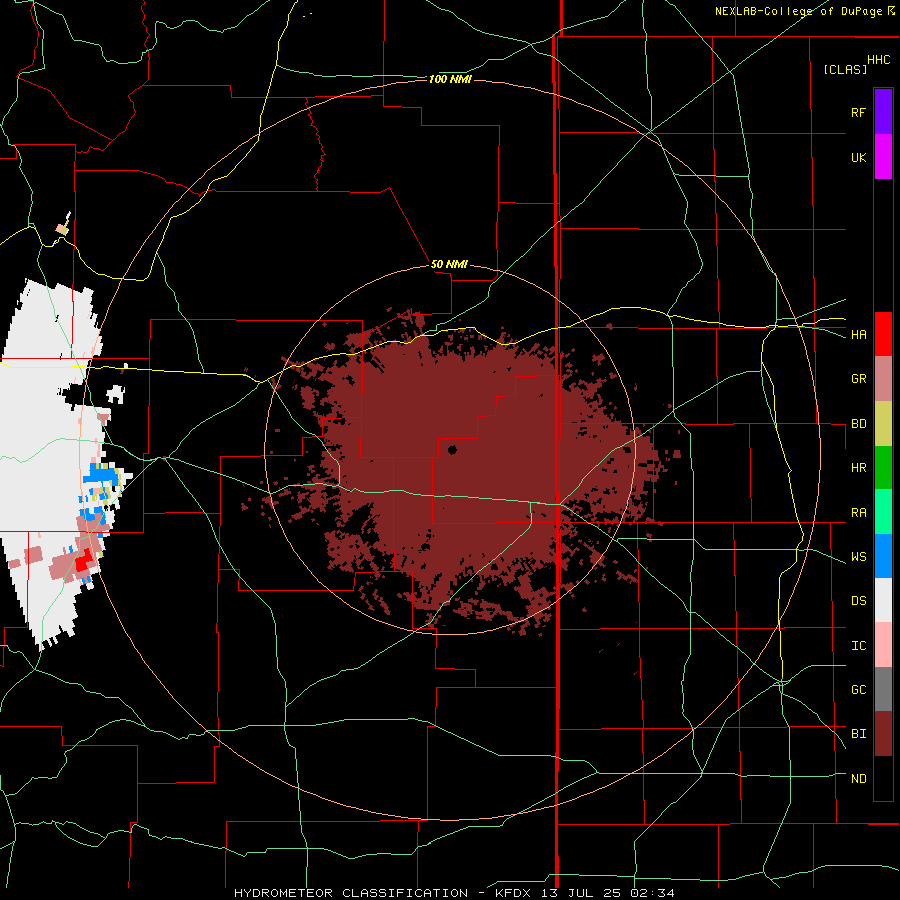
Task: Click the UK legend label
Action: [858, 158]
